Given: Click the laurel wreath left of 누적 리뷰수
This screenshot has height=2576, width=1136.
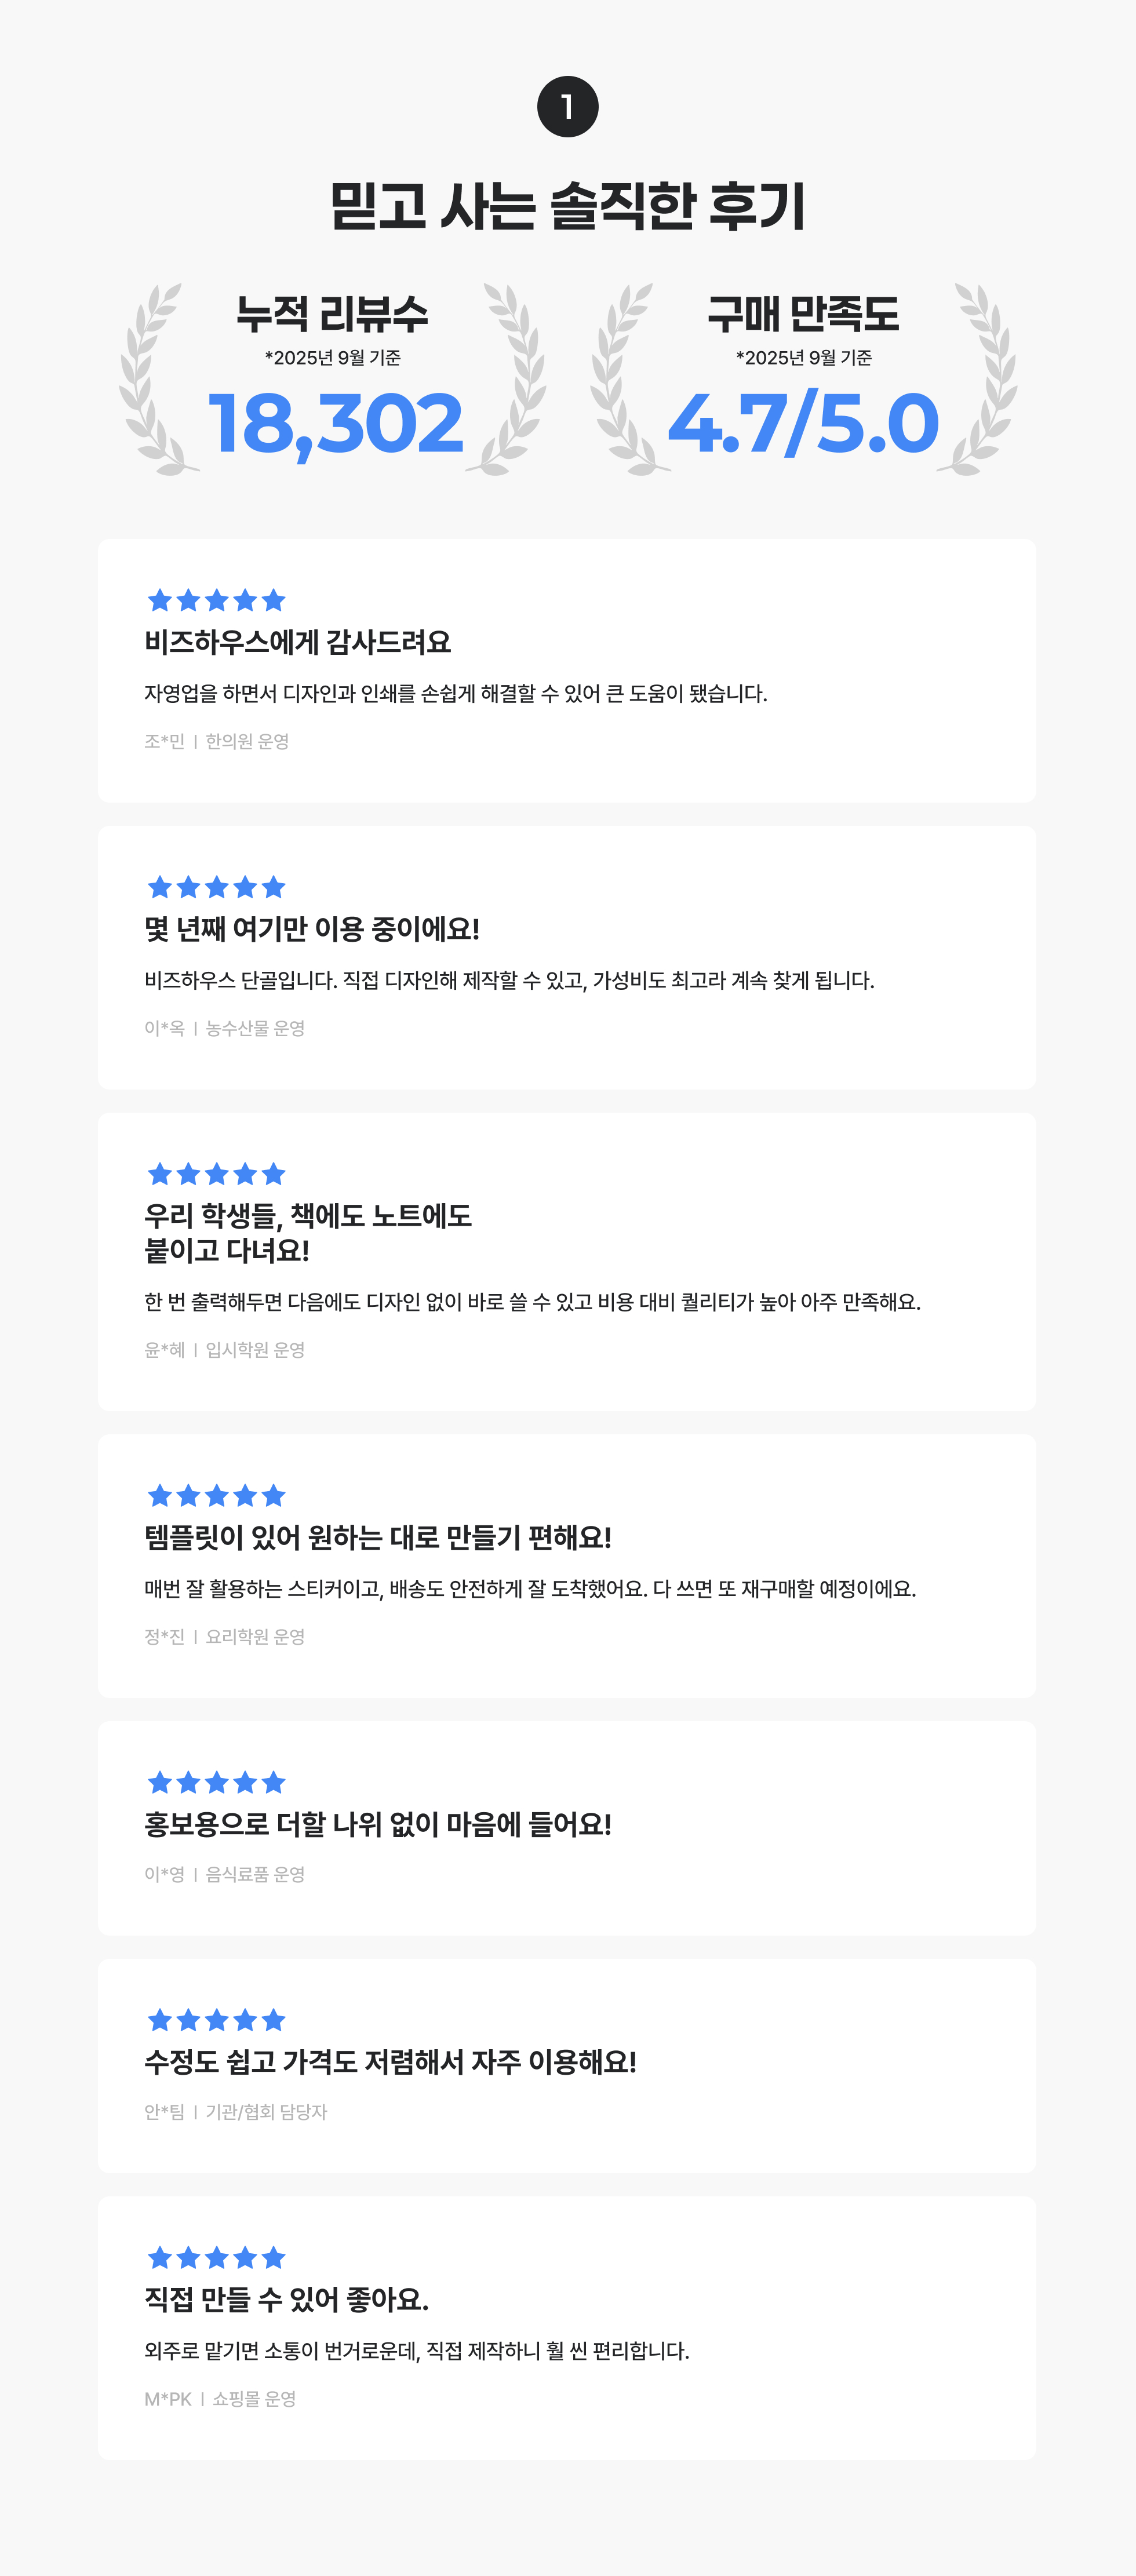Looking at the screenshot, I should point(153,380).
